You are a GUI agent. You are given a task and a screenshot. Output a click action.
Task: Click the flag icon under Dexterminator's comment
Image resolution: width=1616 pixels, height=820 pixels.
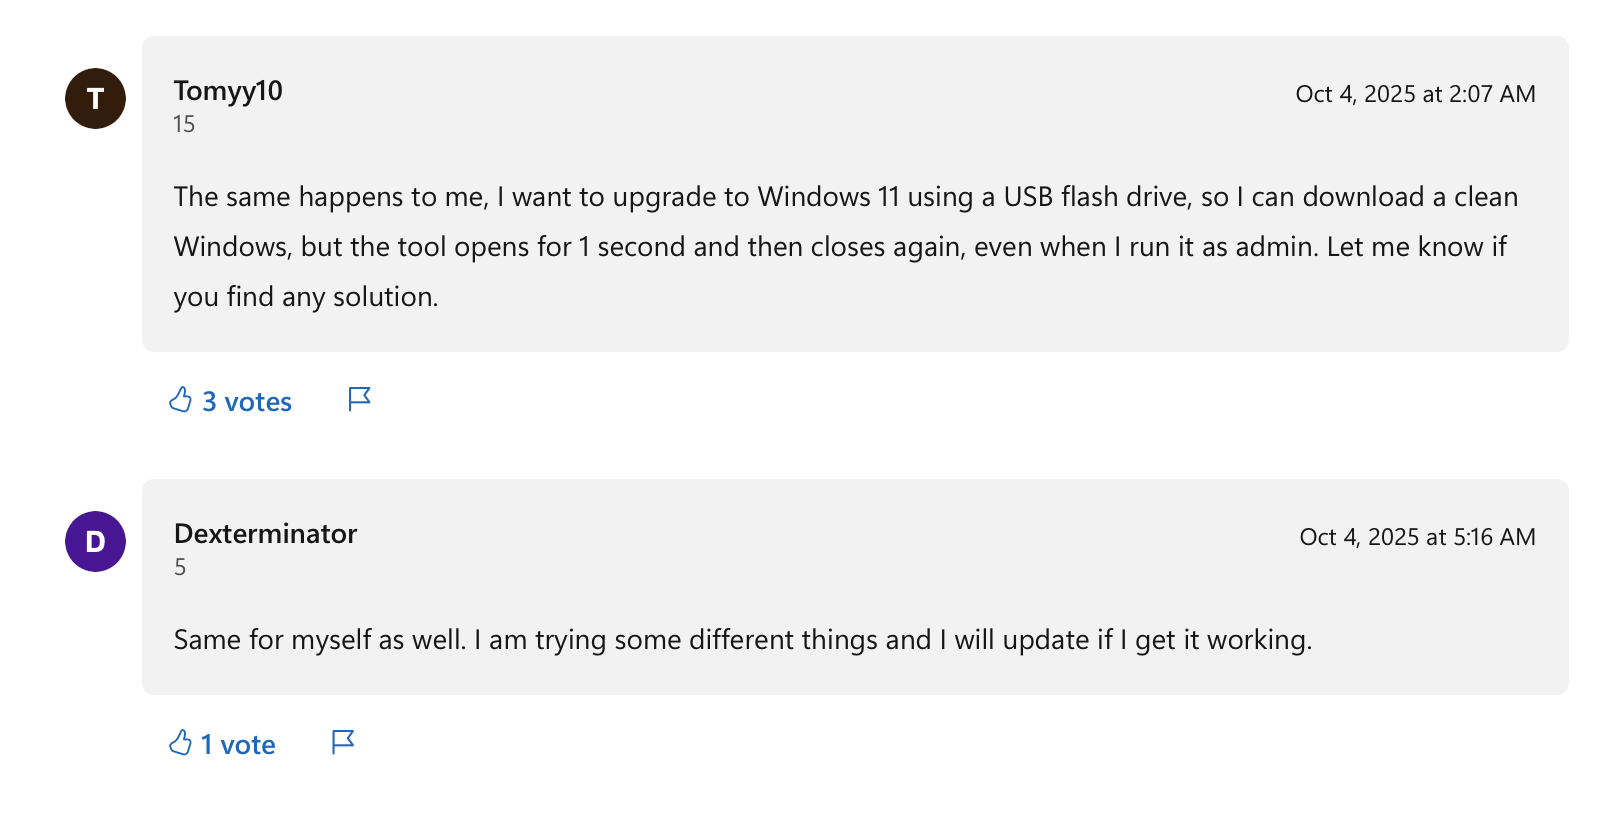coord(341,742)
